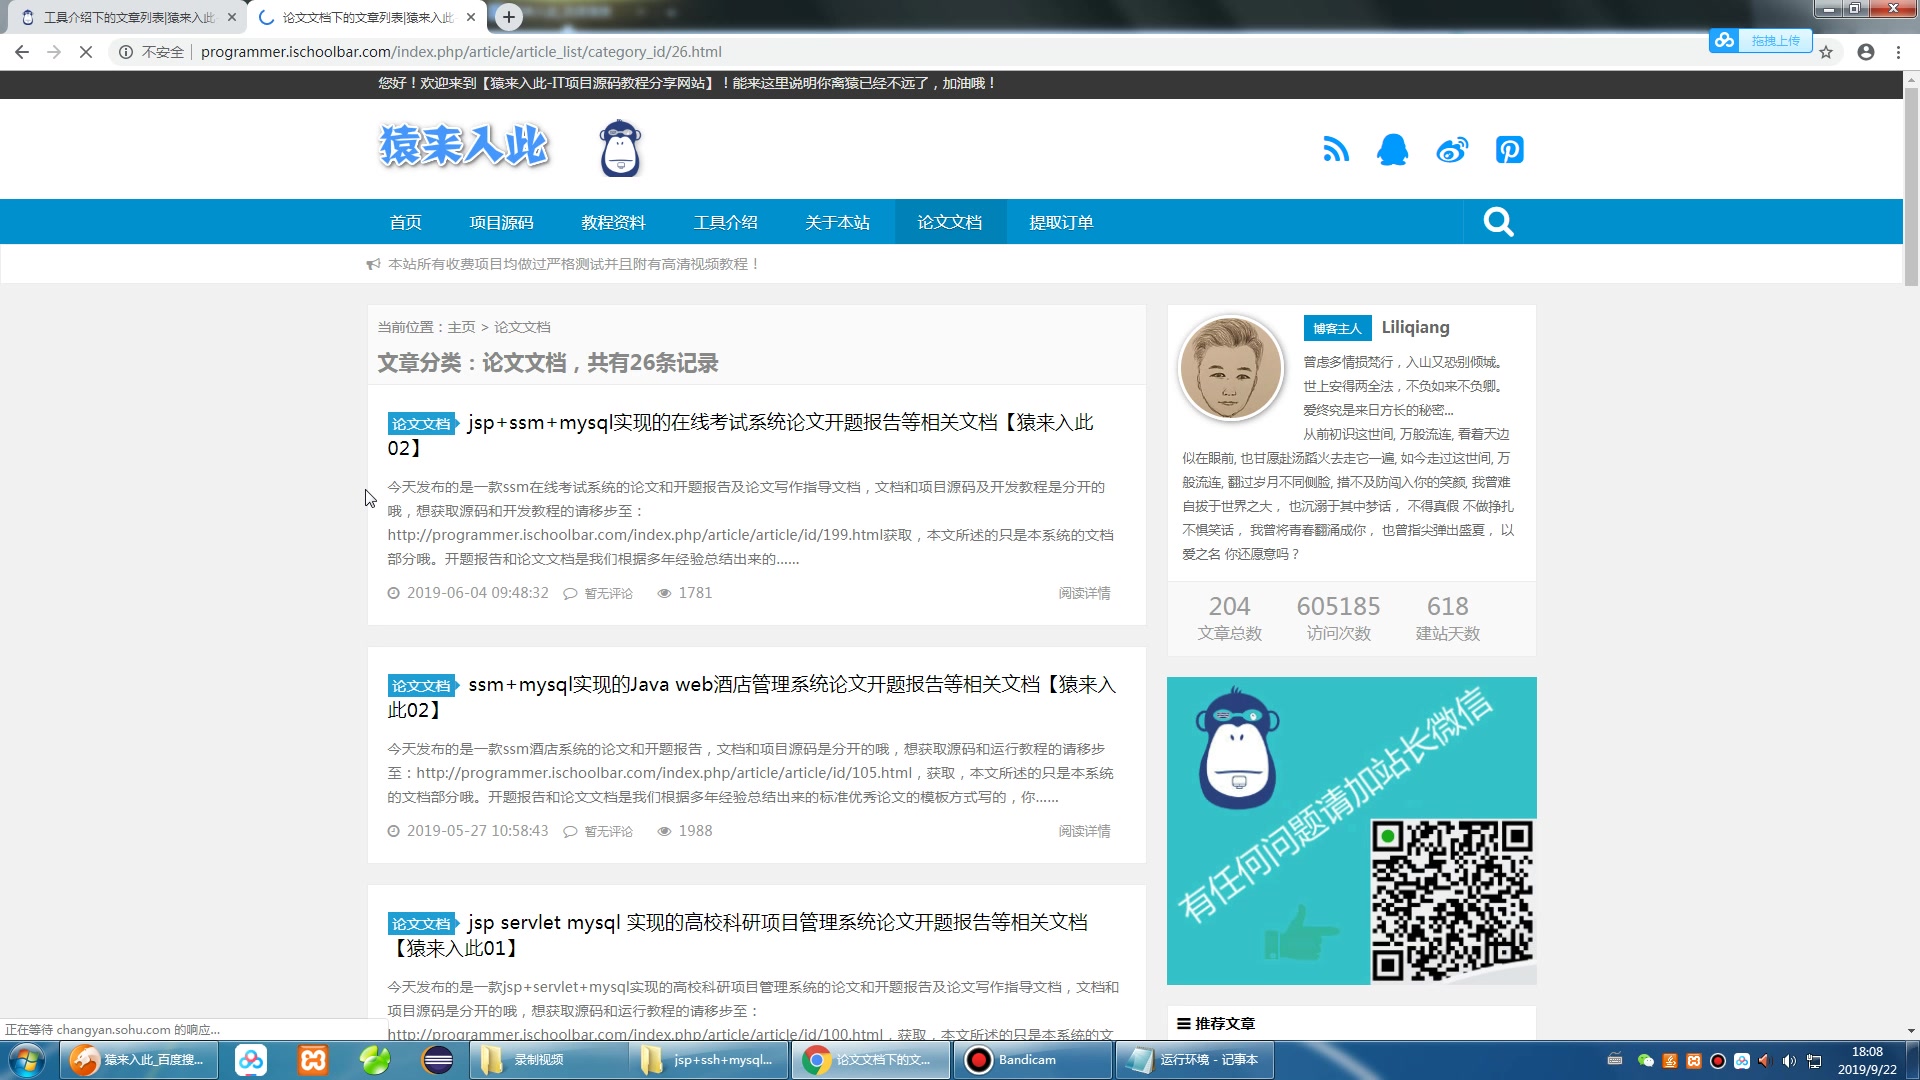Open 提取订单 from the navigation bar
Screen dimensions: 1920x1080
coord(1062,222)
